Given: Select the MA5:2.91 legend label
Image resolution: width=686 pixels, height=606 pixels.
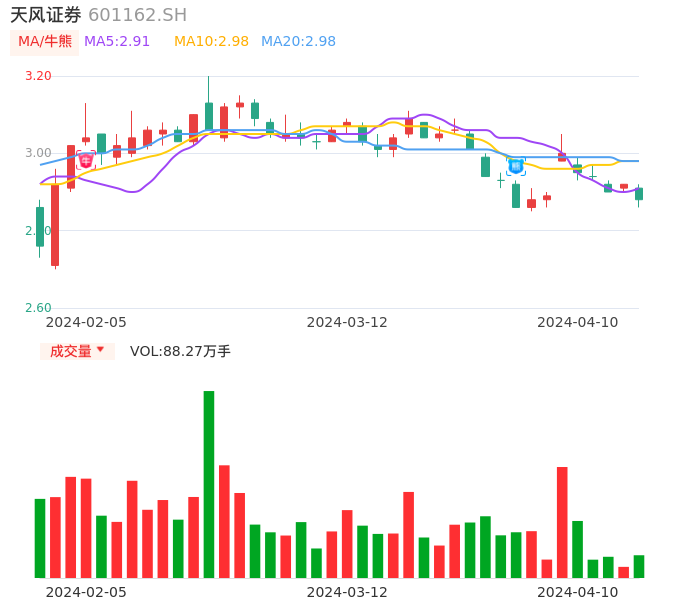Looking at the screenshot, I should [x=117, y=42].
